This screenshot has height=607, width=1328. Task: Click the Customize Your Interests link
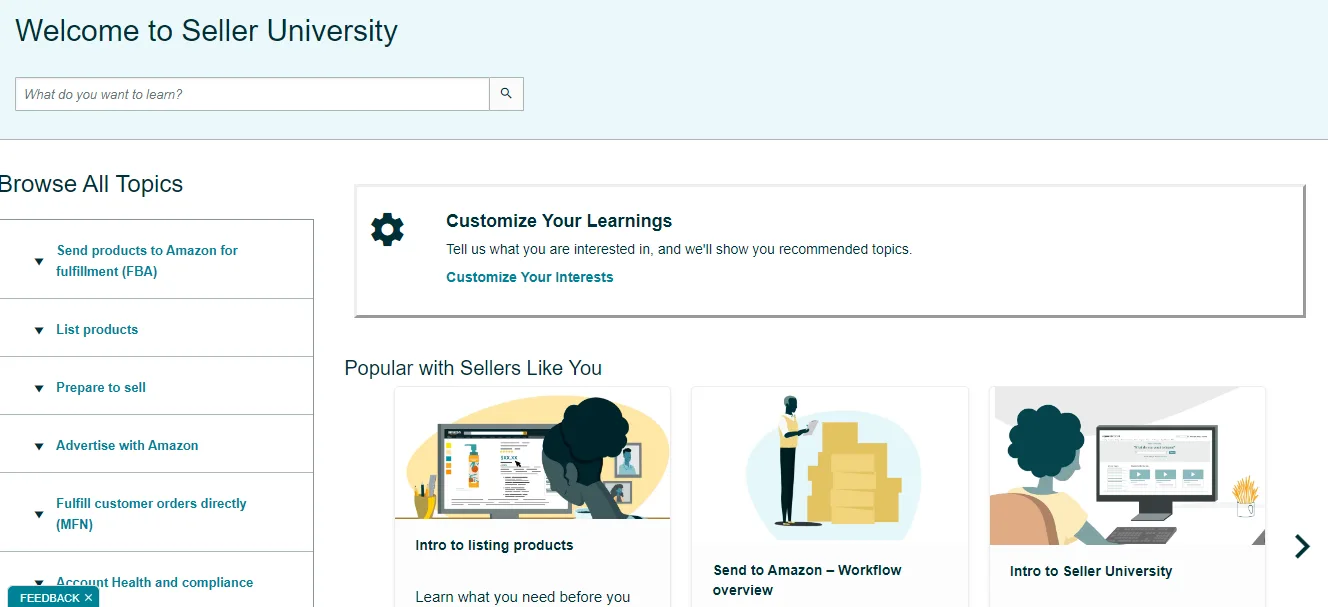point(530,277)
